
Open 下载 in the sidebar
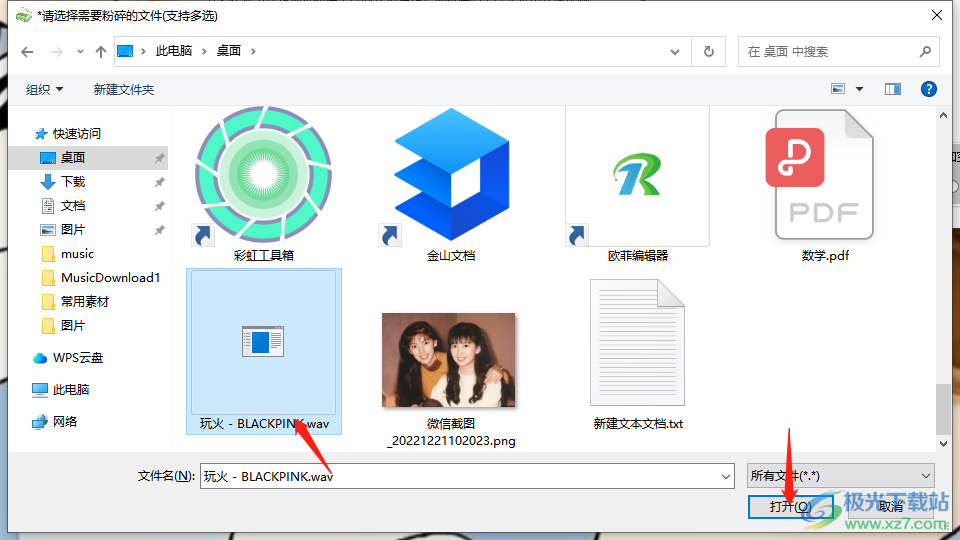(x=73, y=182)
